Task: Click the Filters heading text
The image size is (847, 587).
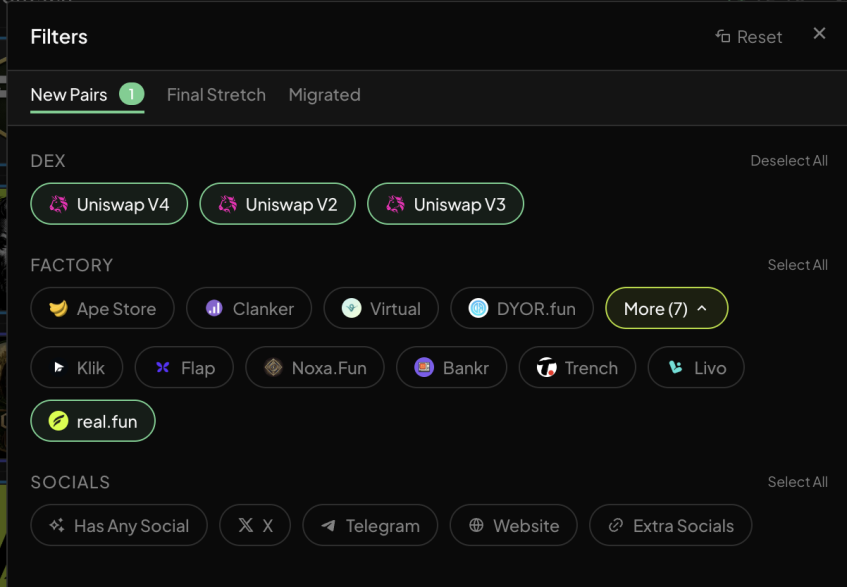Action: pyautogui.click(x=59, y=37)
